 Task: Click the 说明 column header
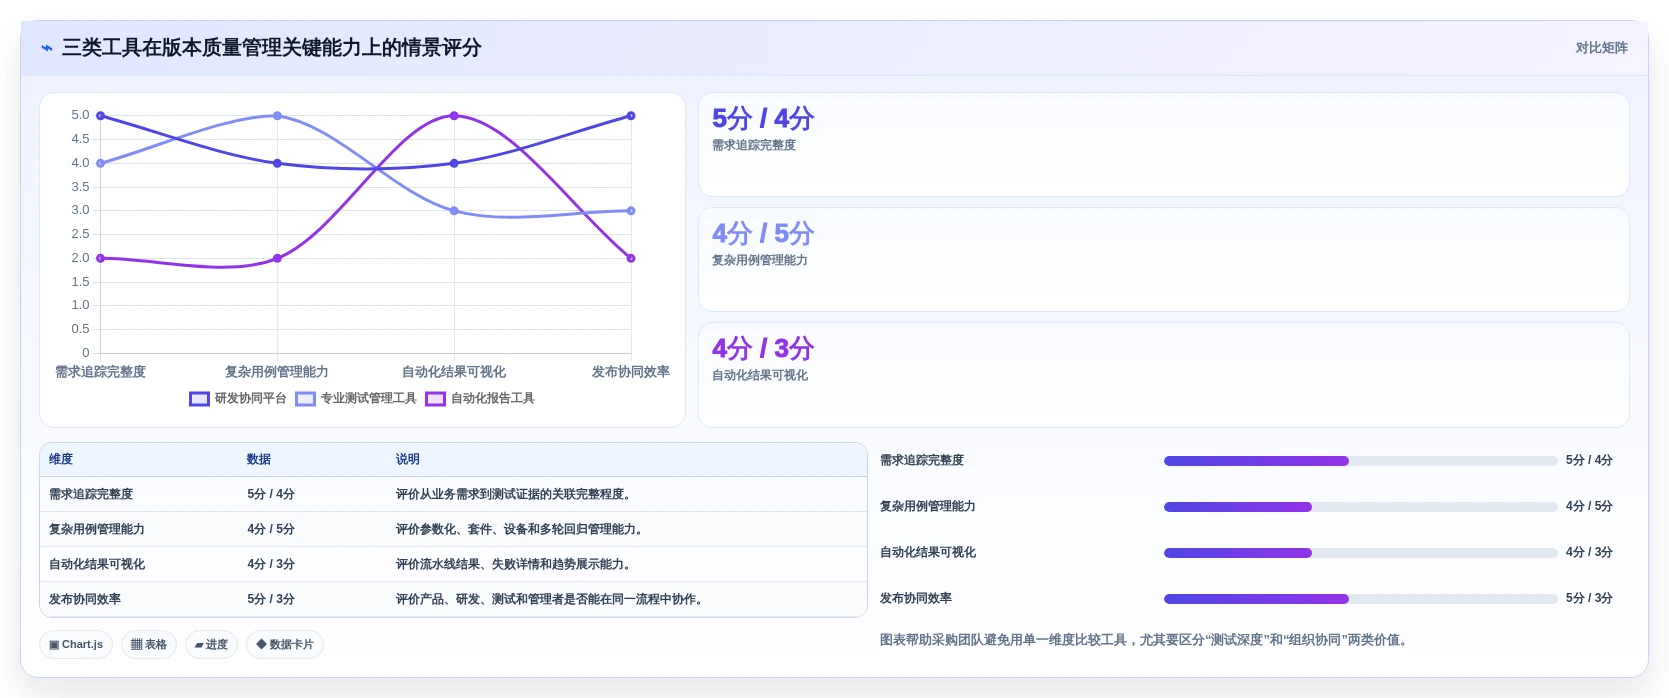(407, 460)
